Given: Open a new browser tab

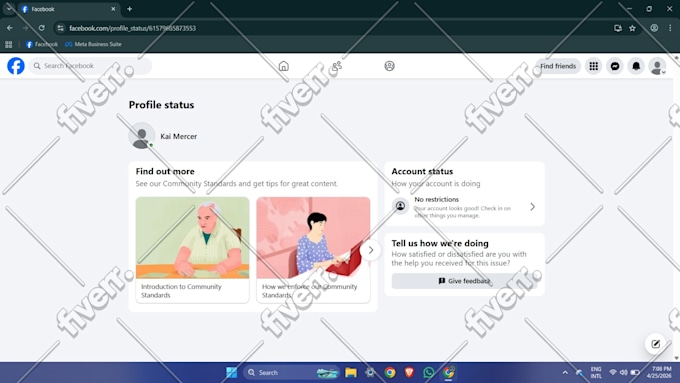Looking at the screenshot, I should [x=129, y=9].
